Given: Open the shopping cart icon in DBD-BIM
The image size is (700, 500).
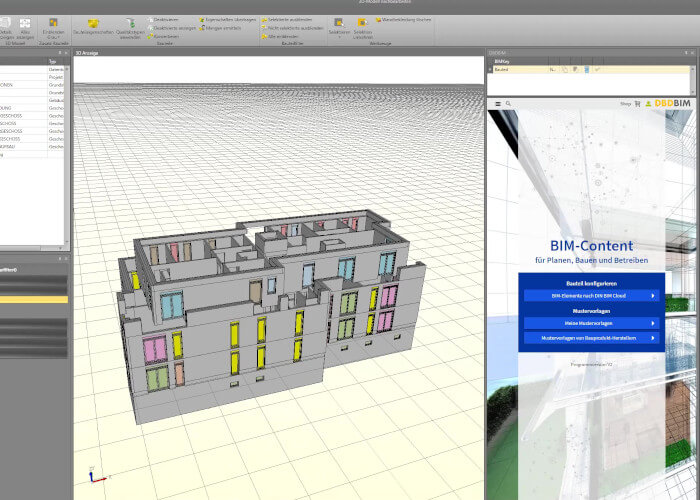Looking at the screenshot, I should tap(636, 103).
